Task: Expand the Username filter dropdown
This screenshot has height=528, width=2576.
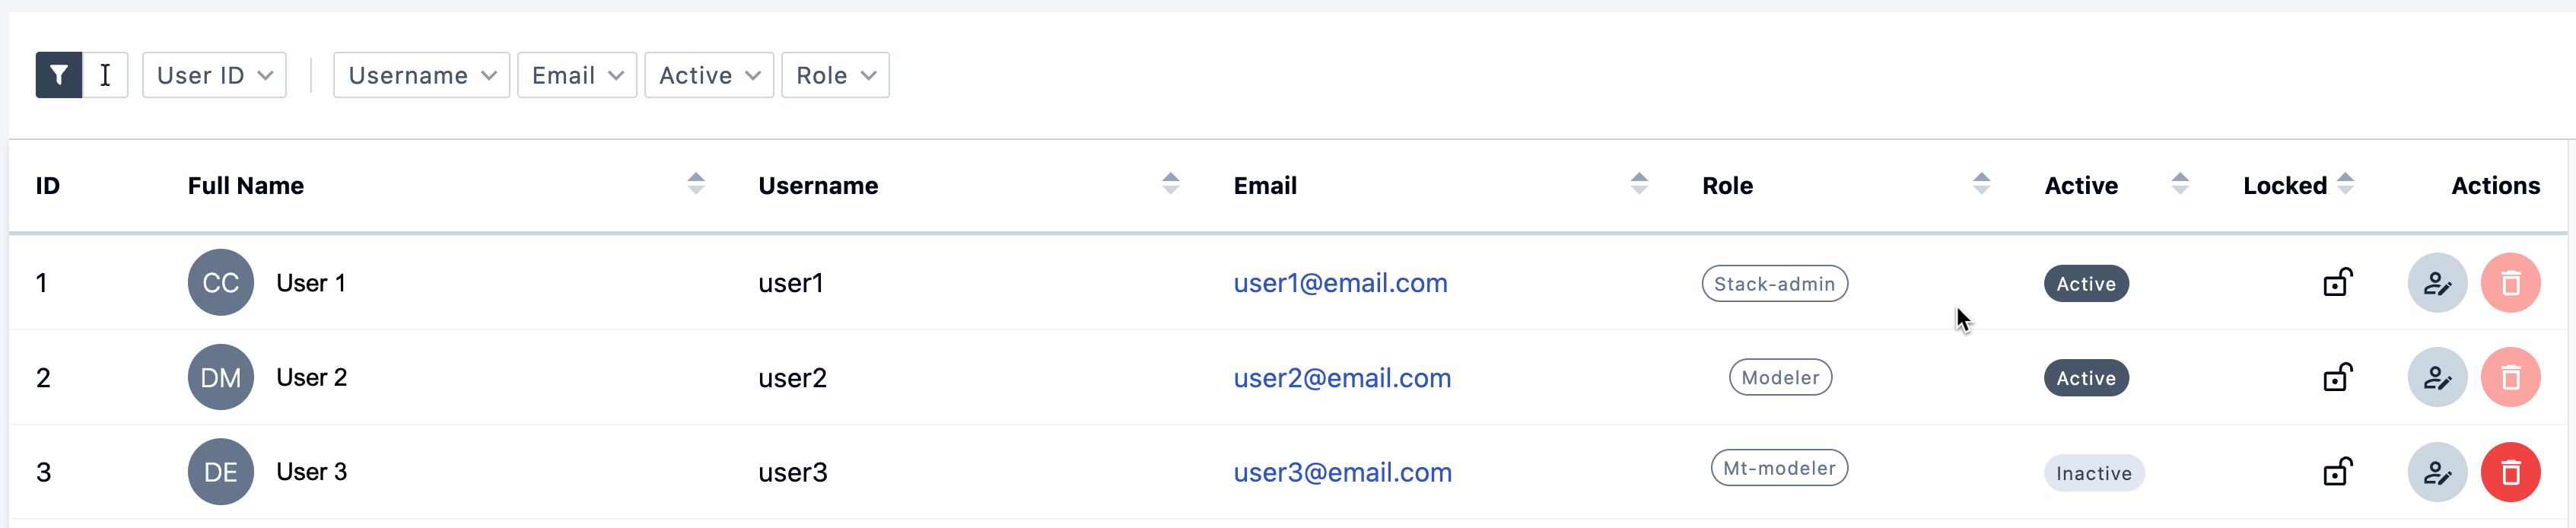Action: click(x=421, y=75)
